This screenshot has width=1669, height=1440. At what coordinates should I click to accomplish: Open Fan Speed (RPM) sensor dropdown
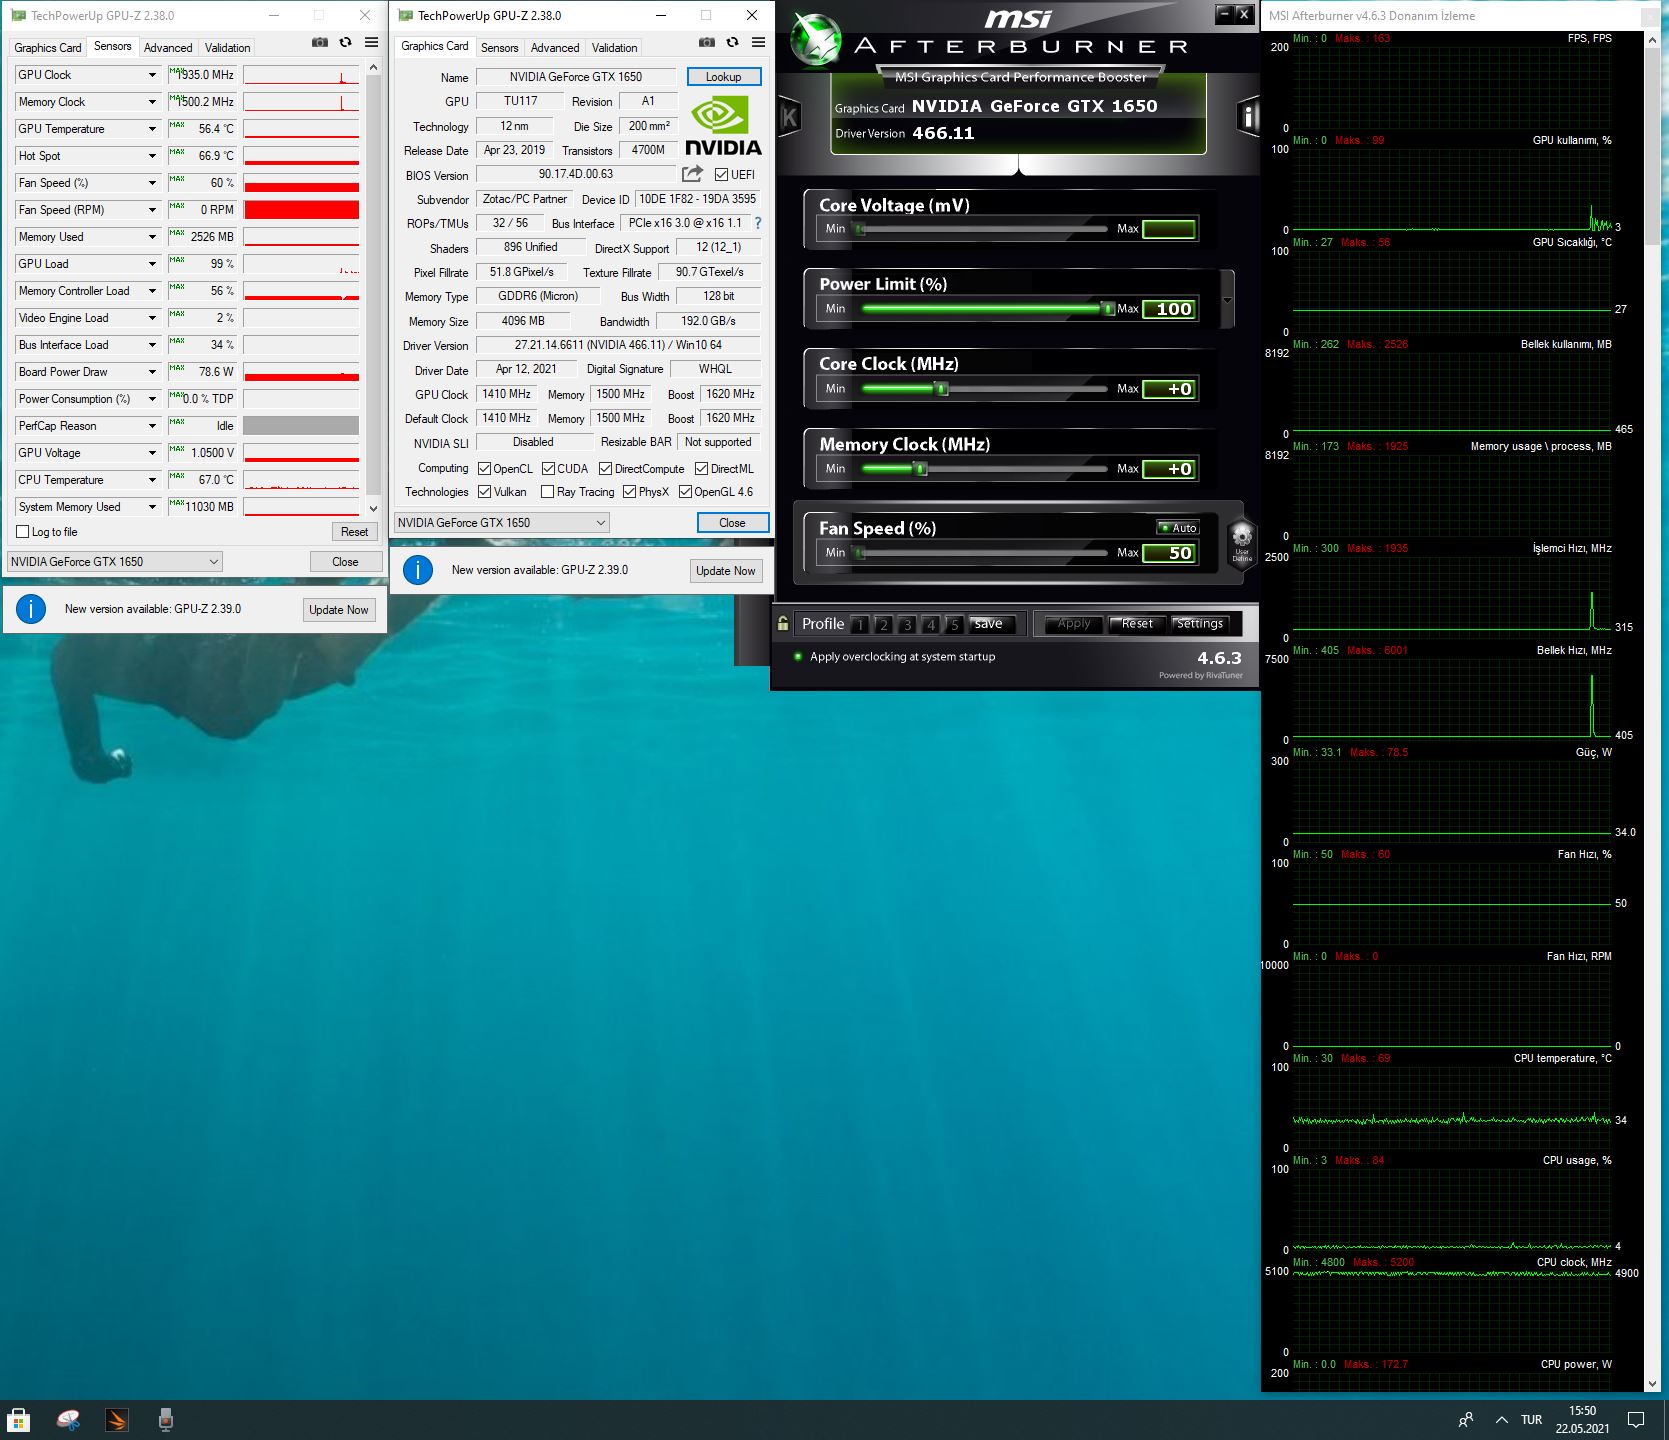click(152, 210)
